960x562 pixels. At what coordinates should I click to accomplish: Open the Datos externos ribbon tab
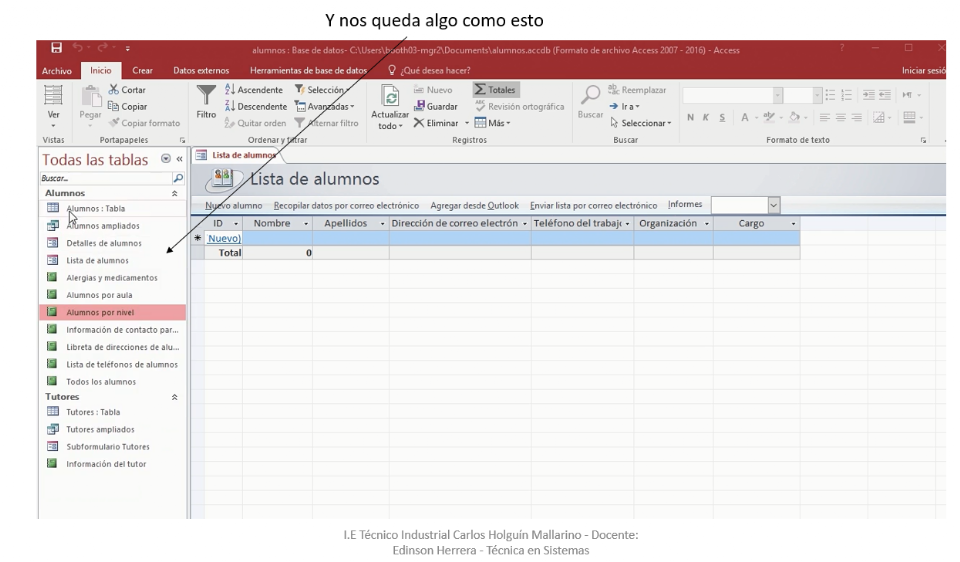pyautogui.click(x=200, y=70)
